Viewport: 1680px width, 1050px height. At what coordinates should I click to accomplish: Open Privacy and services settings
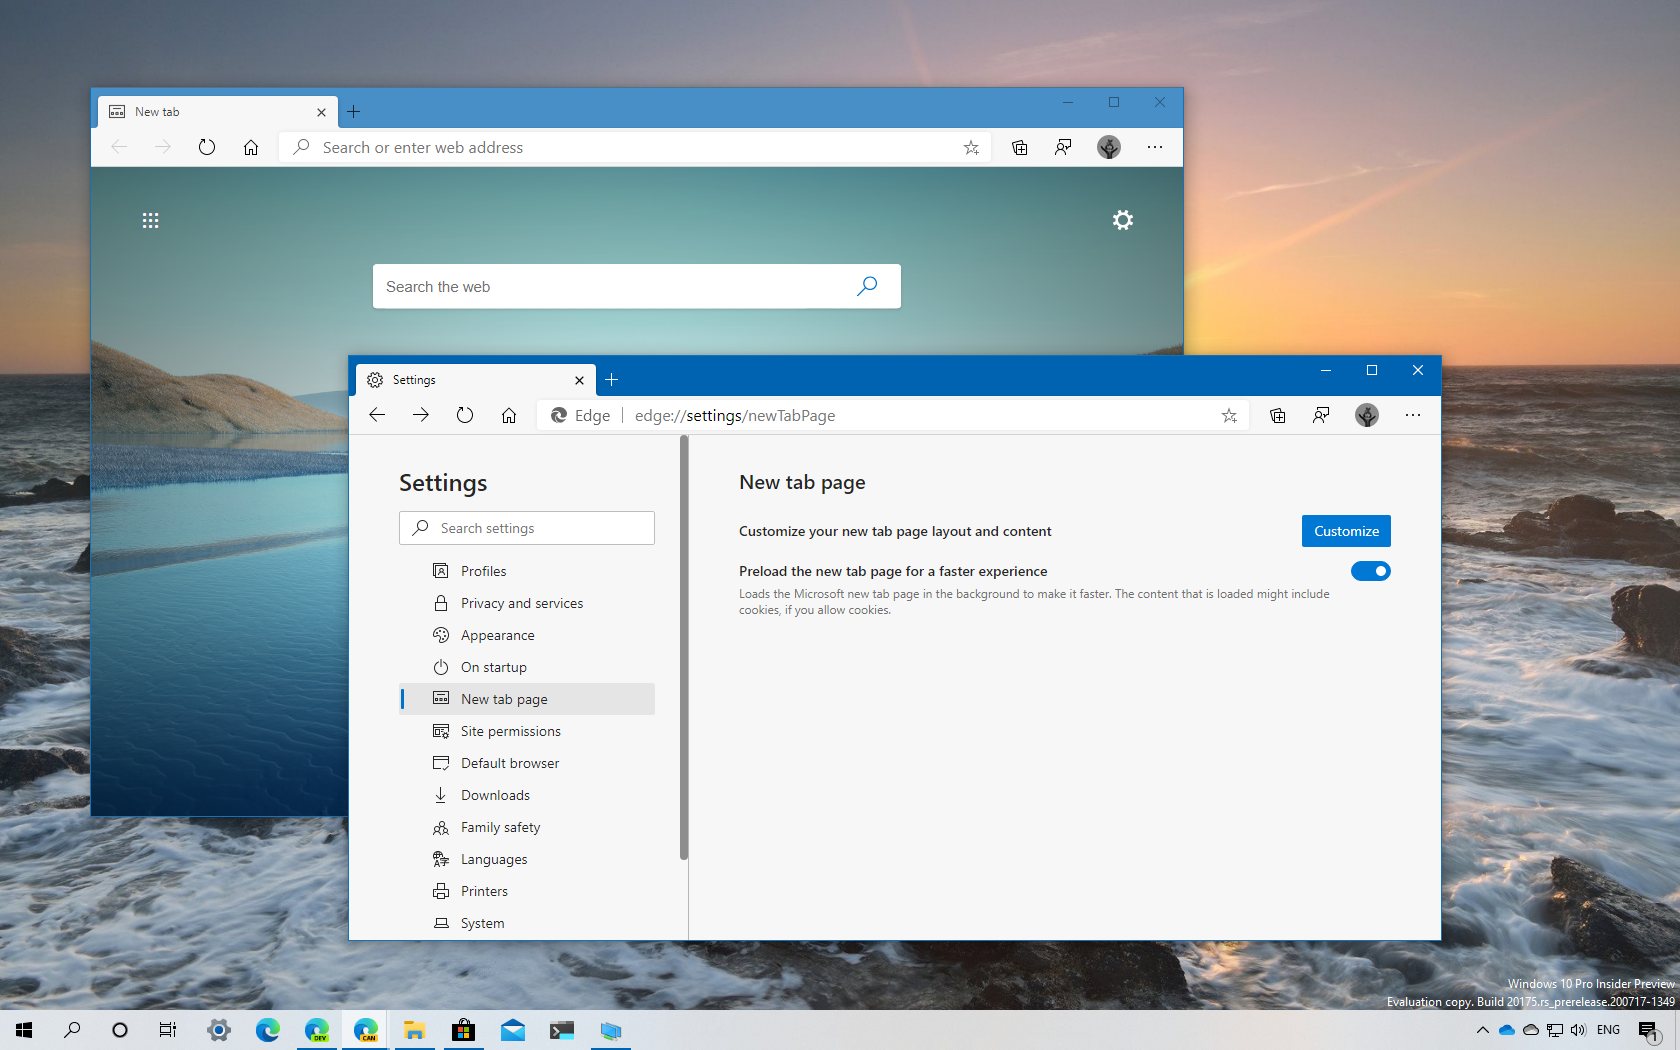pos(521,603)
